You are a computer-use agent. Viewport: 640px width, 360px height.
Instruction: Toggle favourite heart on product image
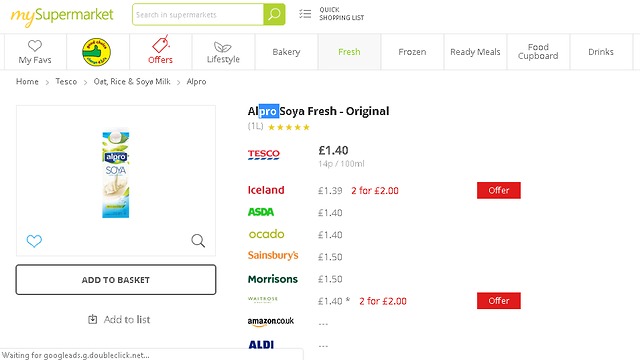34,241
